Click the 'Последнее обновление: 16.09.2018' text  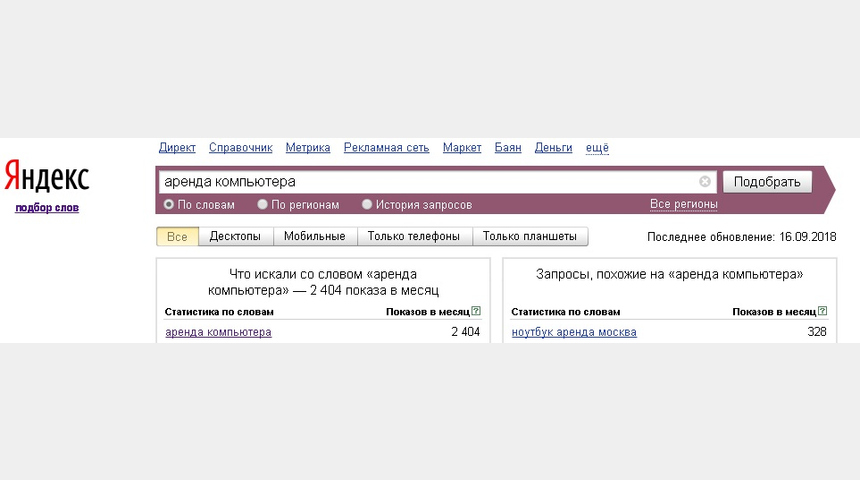(742, 237)
